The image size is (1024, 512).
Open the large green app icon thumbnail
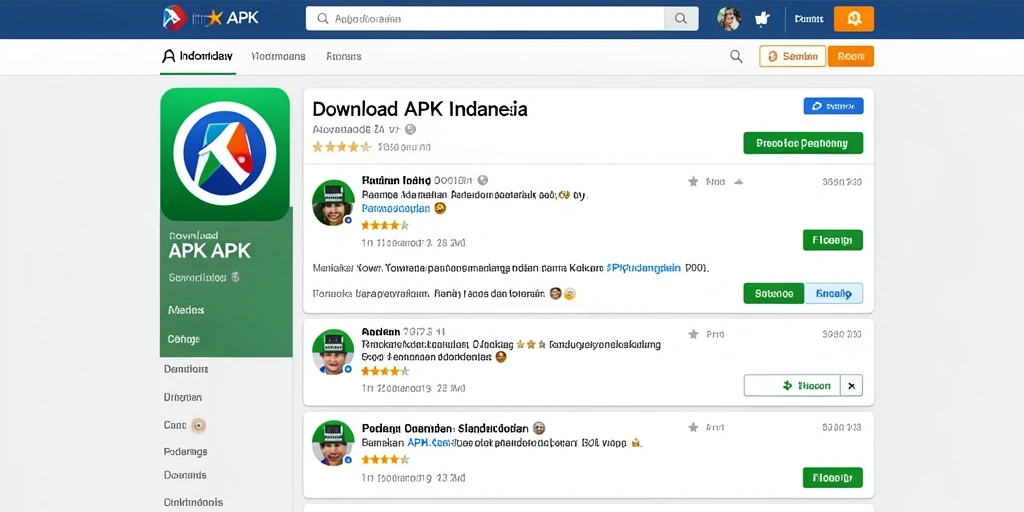click(225, 153)
